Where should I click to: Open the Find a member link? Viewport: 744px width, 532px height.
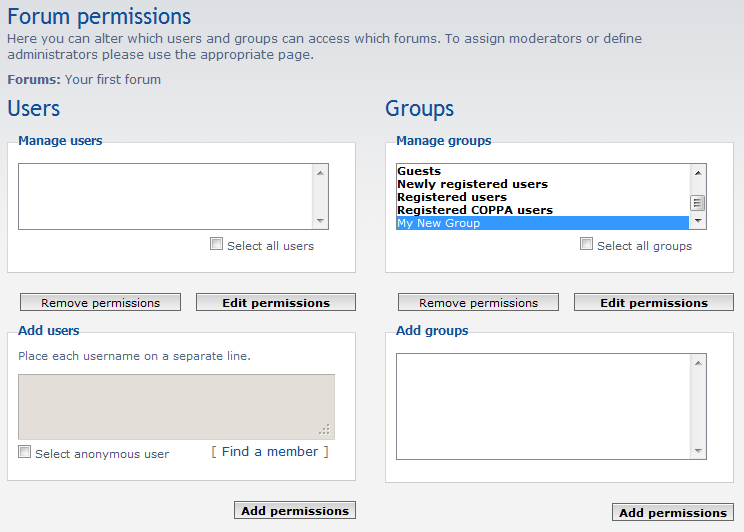[x=270, y=452]
